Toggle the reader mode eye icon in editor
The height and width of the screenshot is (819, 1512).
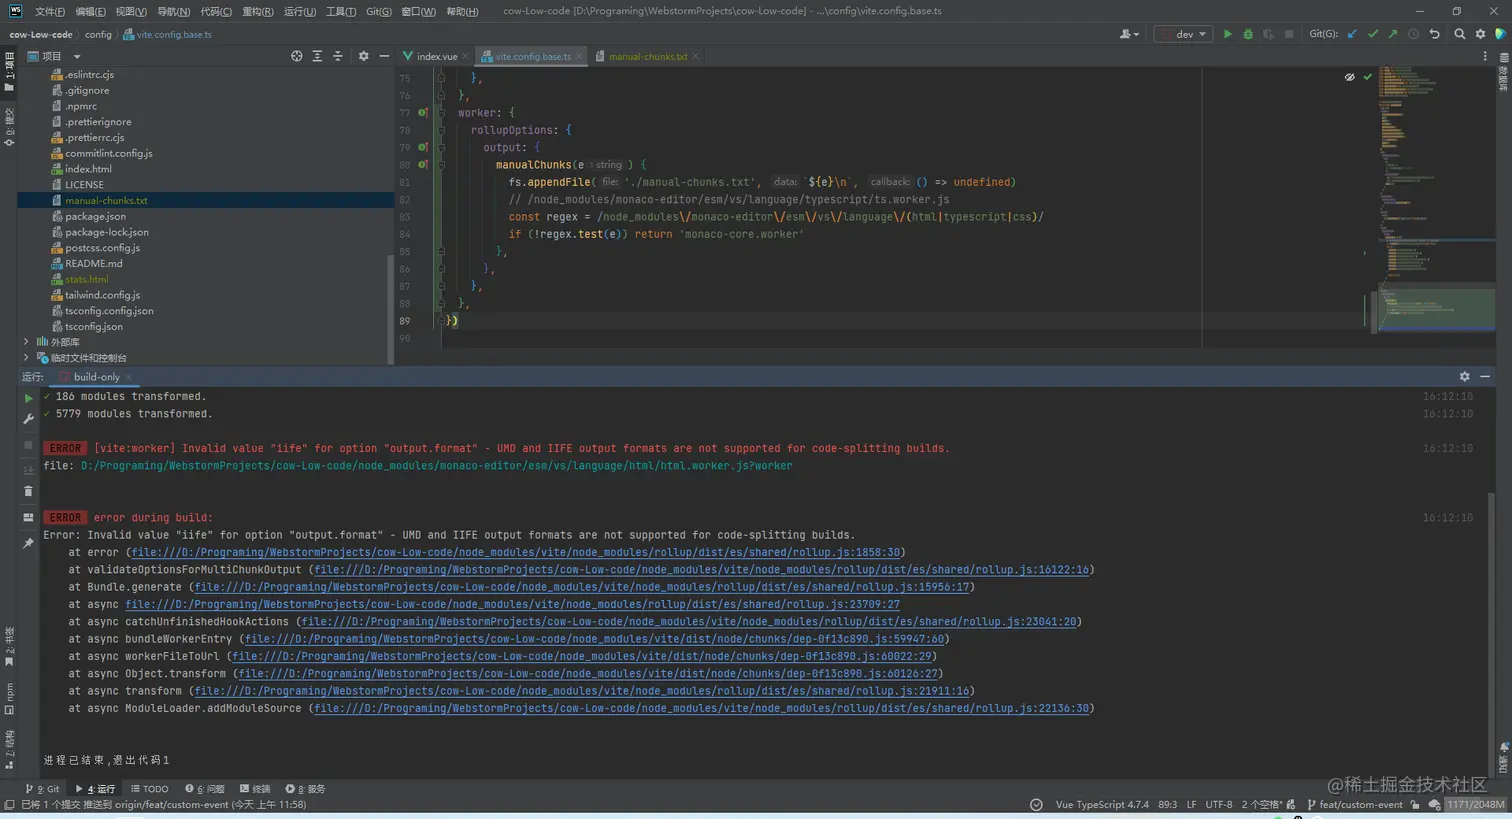click(1349, 77)
